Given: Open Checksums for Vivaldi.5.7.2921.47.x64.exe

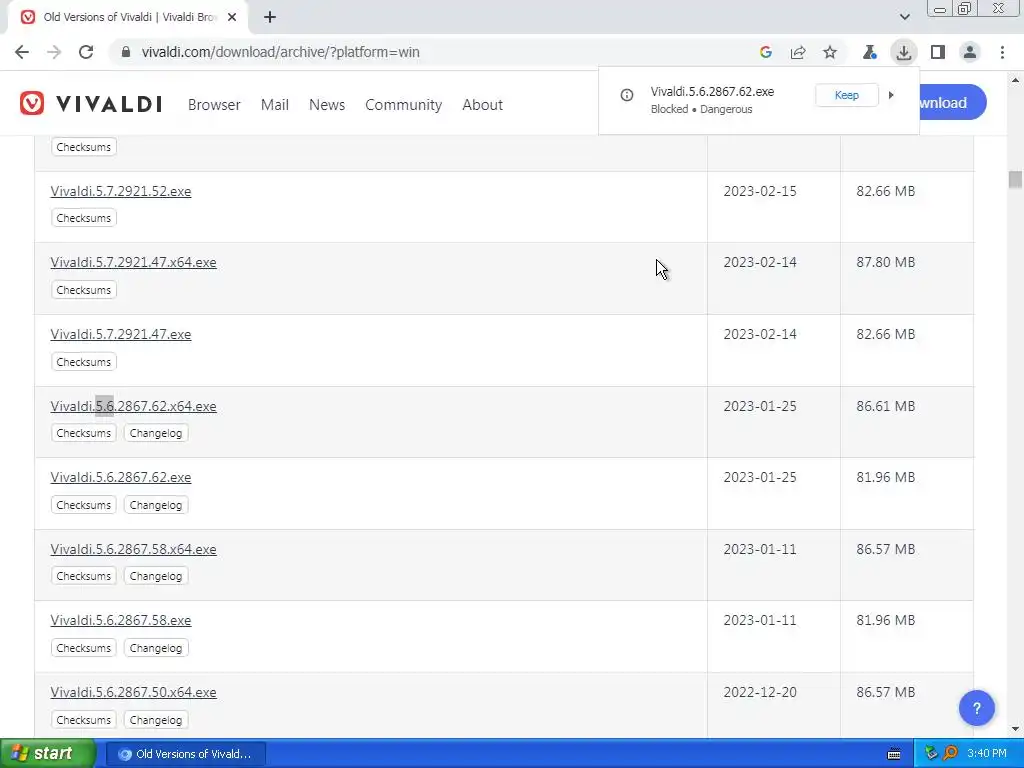Looking at the screenshot, I should [x=84, y=290].
